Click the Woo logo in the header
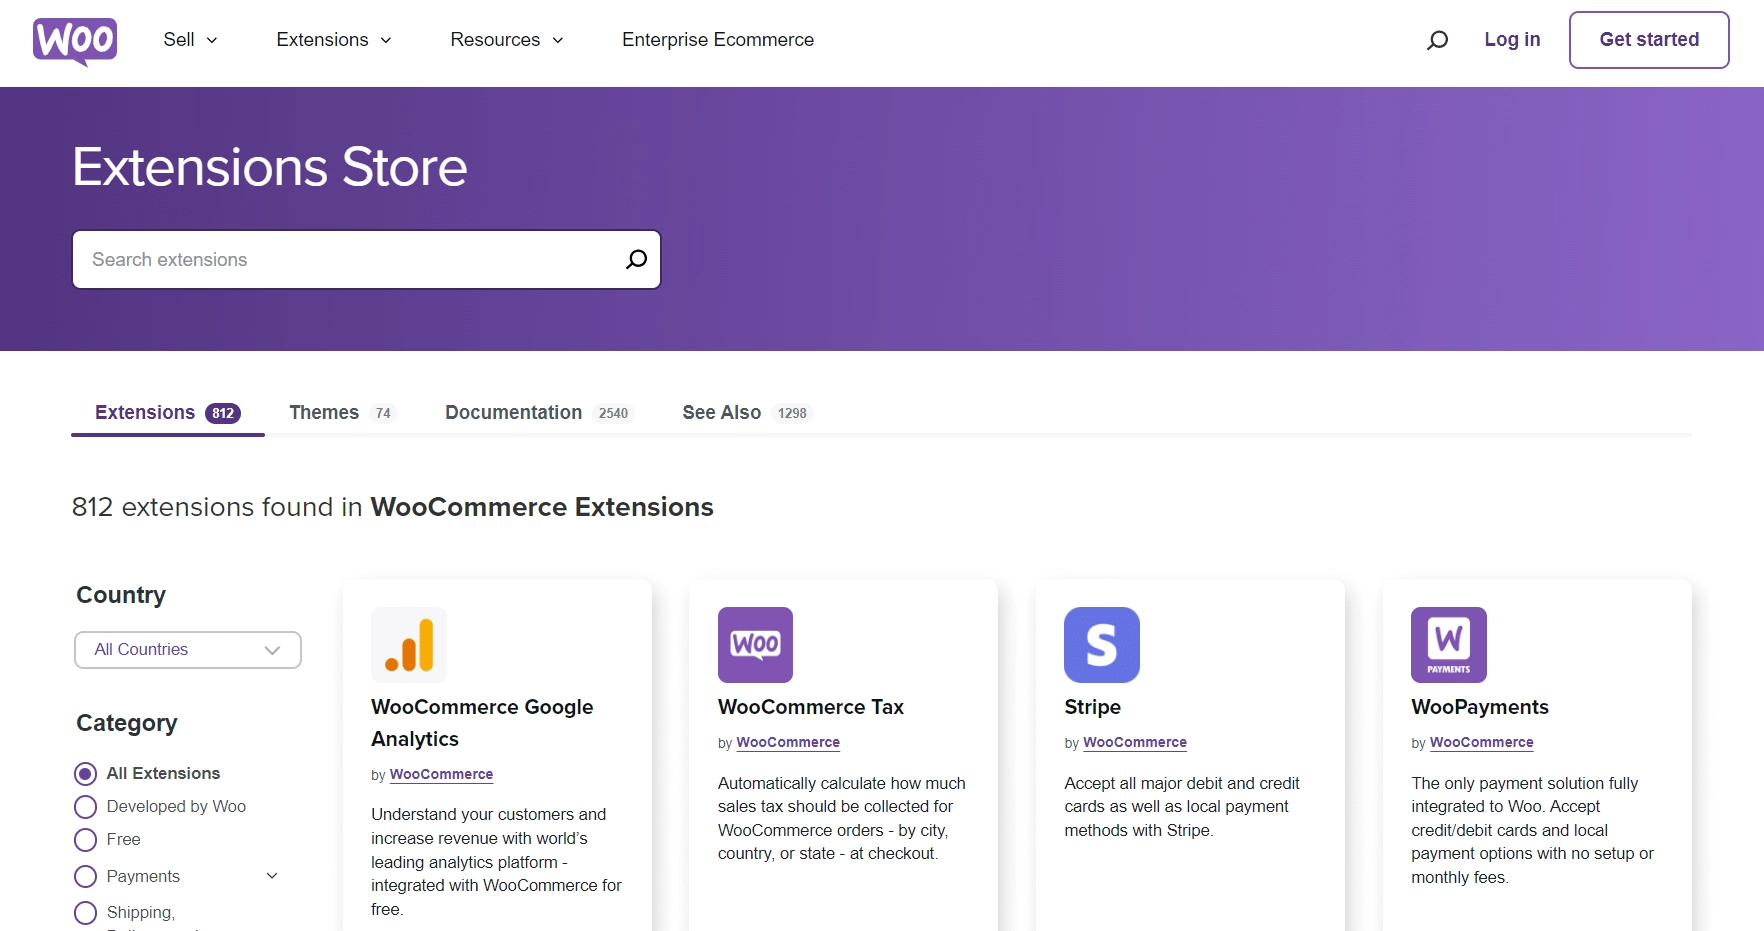 pyautogui.click(x=74, y=40)
